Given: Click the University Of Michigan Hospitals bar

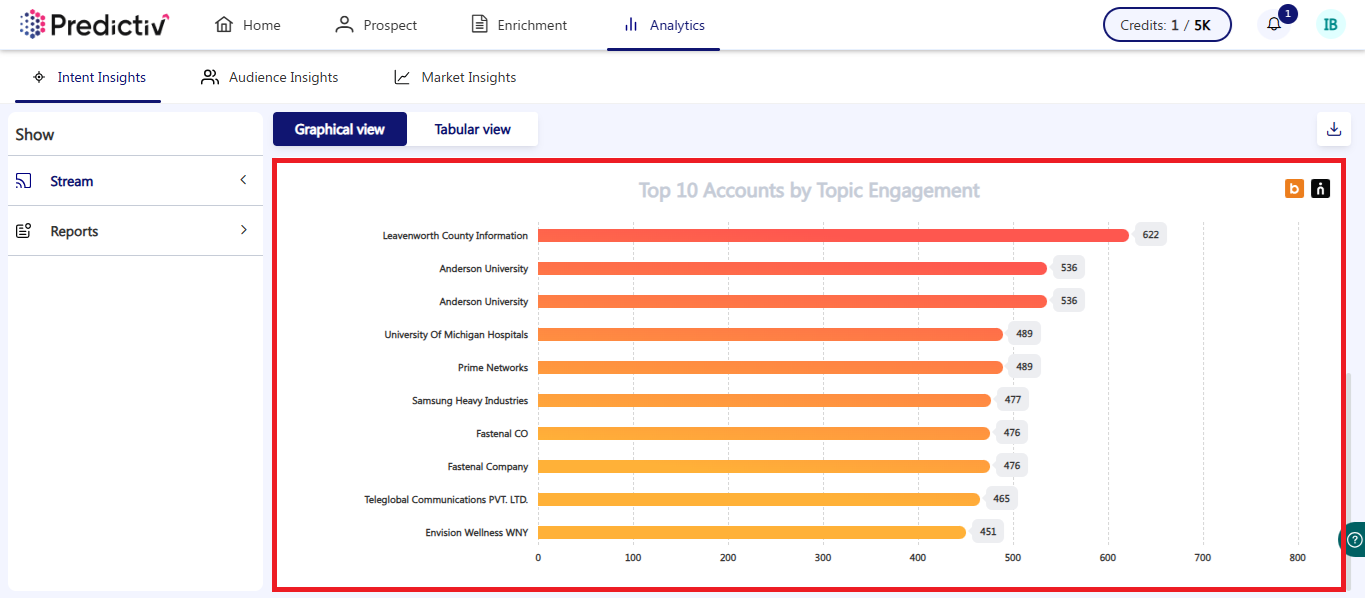Looking at the screenshot, I should point(770,334).
